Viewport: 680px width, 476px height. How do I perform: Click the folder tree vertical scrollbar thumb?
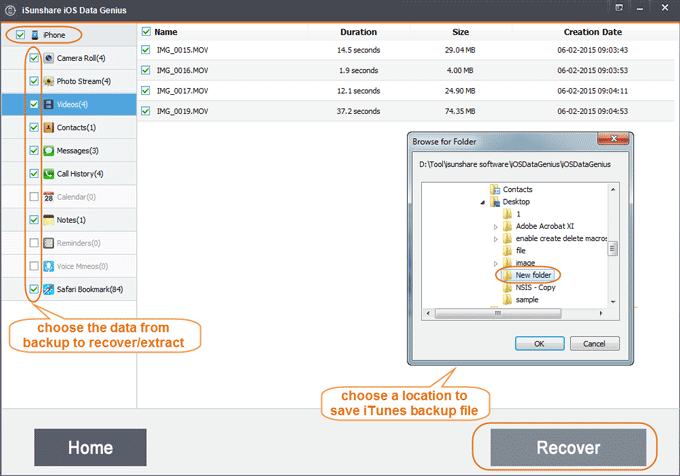(x=612, y=249)
